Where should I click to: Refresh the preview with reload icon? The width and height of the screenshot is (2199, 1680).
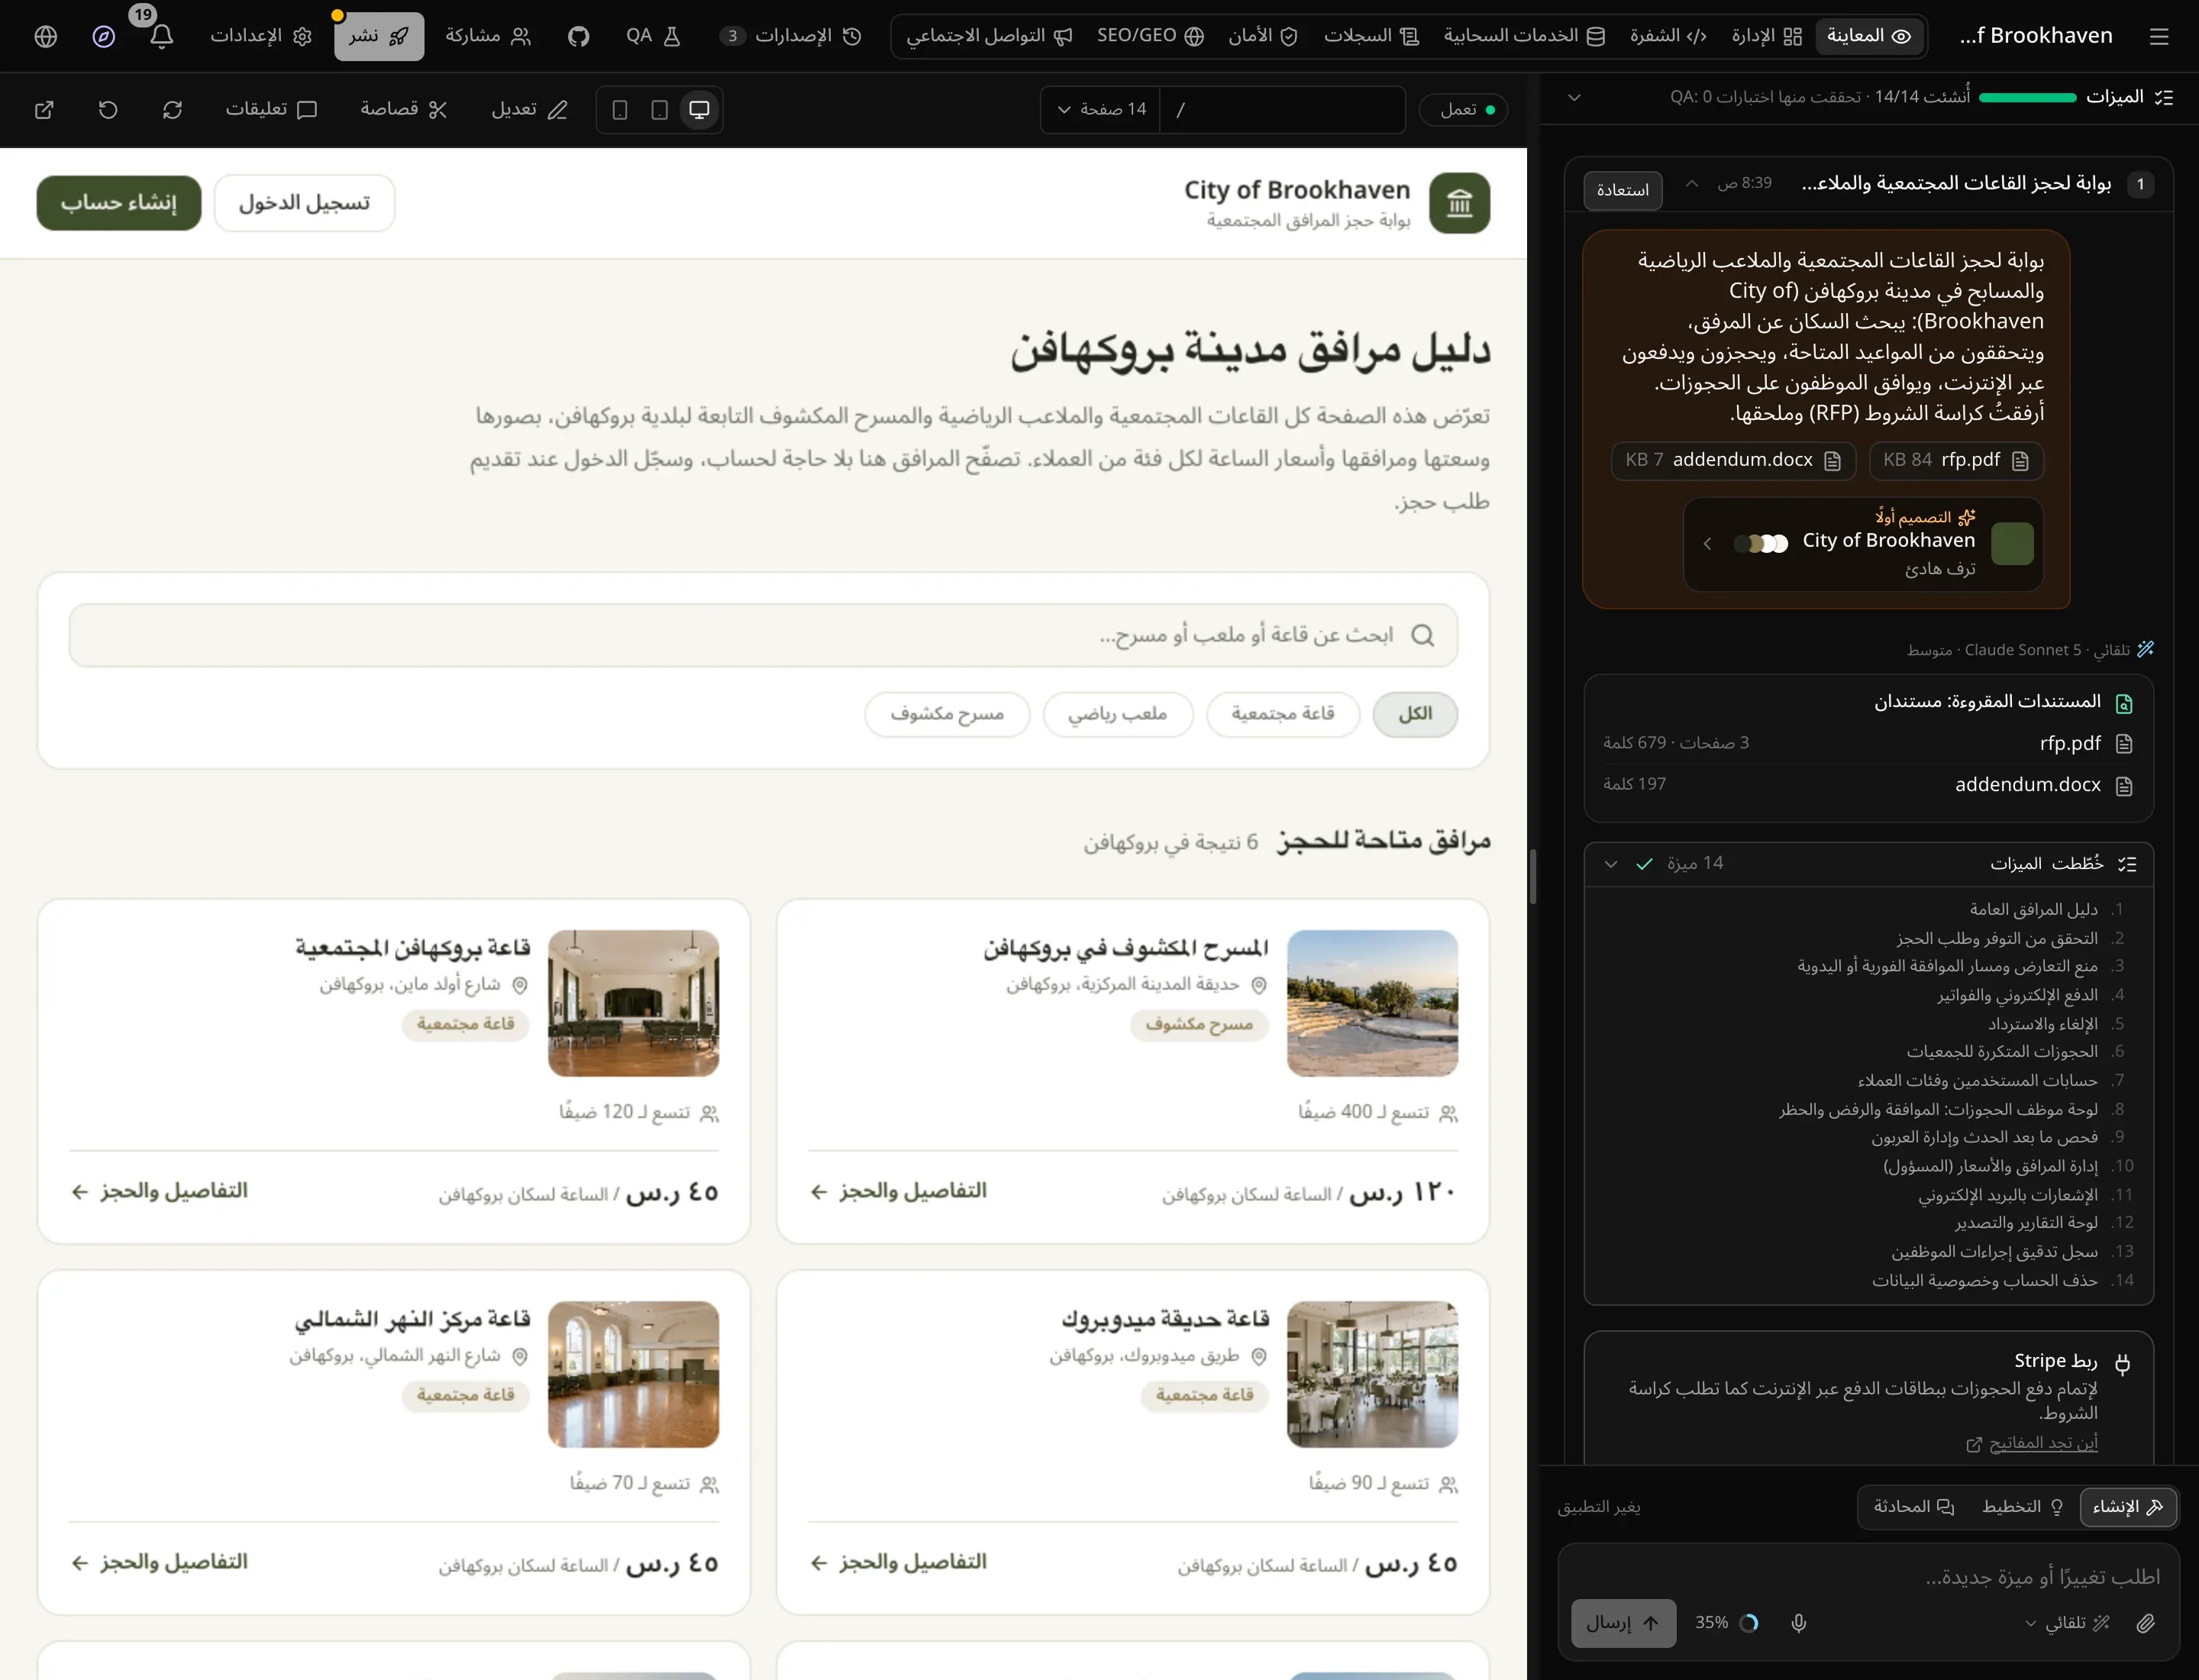click(172, 109)
